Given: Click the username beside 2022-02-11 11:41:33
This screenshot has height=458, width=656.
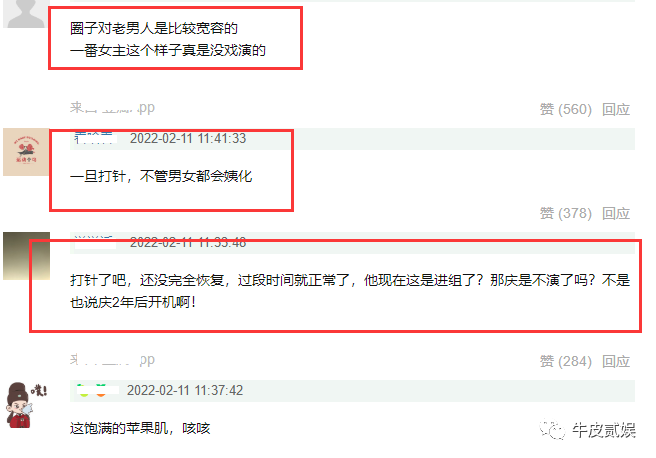Looking at the screenshot, I should tap(94, 138).
